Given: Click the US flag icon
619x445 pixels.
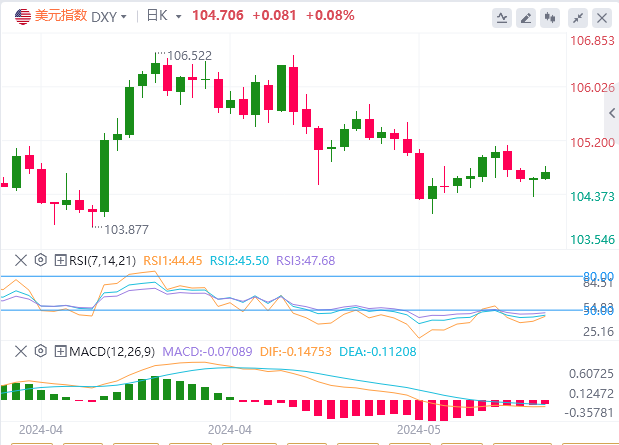Looking at the screenshot, I should pos(23,17).
